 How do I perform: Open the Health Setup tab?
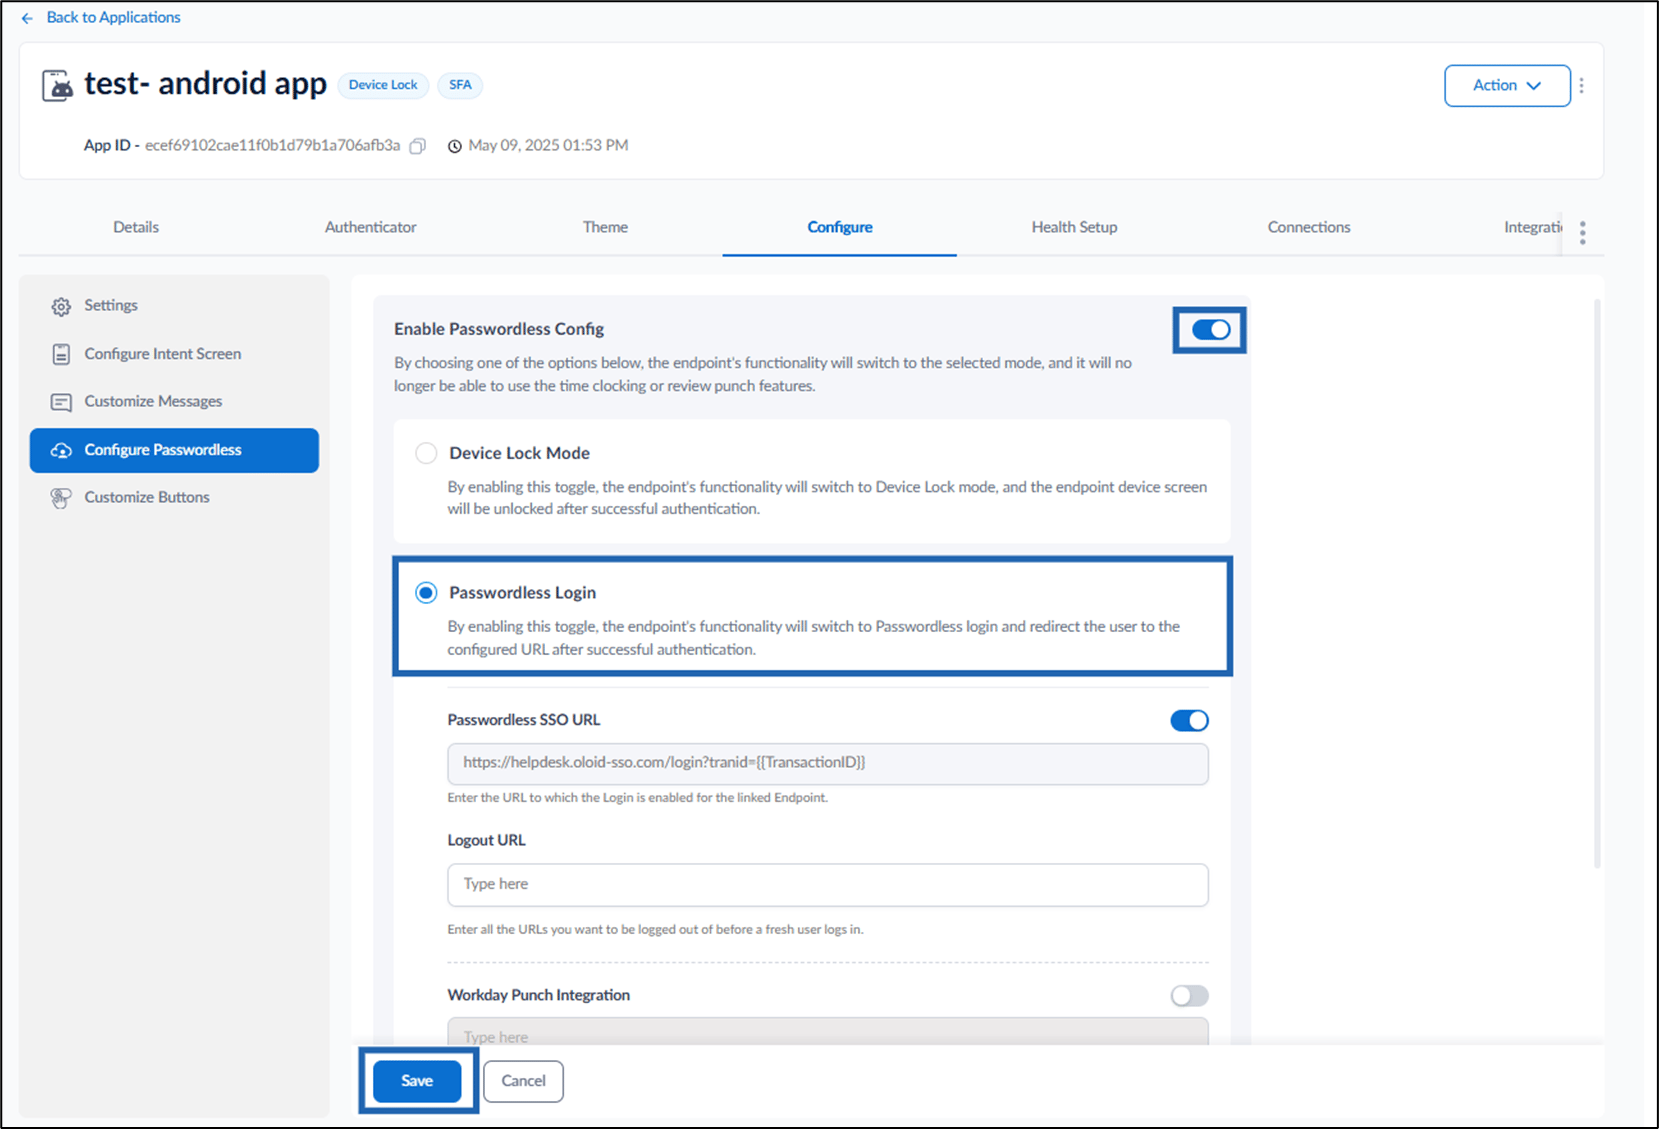coord(1074,227)
